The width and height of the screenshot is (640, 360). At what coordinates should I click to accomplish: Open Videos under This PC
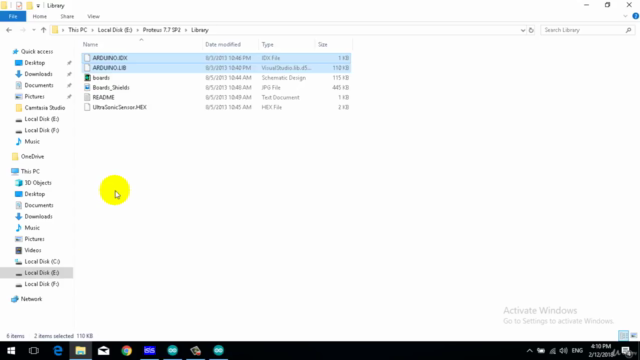pos(33,250)
